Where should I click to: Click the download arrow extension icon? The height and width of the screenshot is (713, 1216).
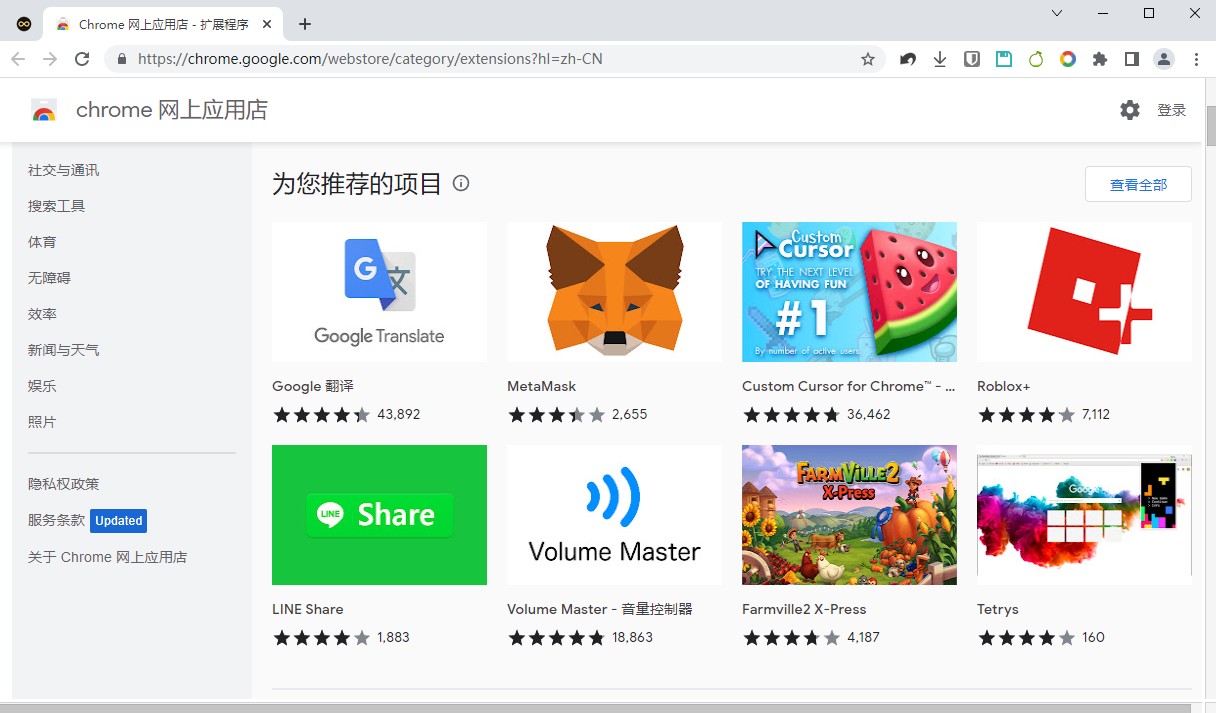[940, 59]
